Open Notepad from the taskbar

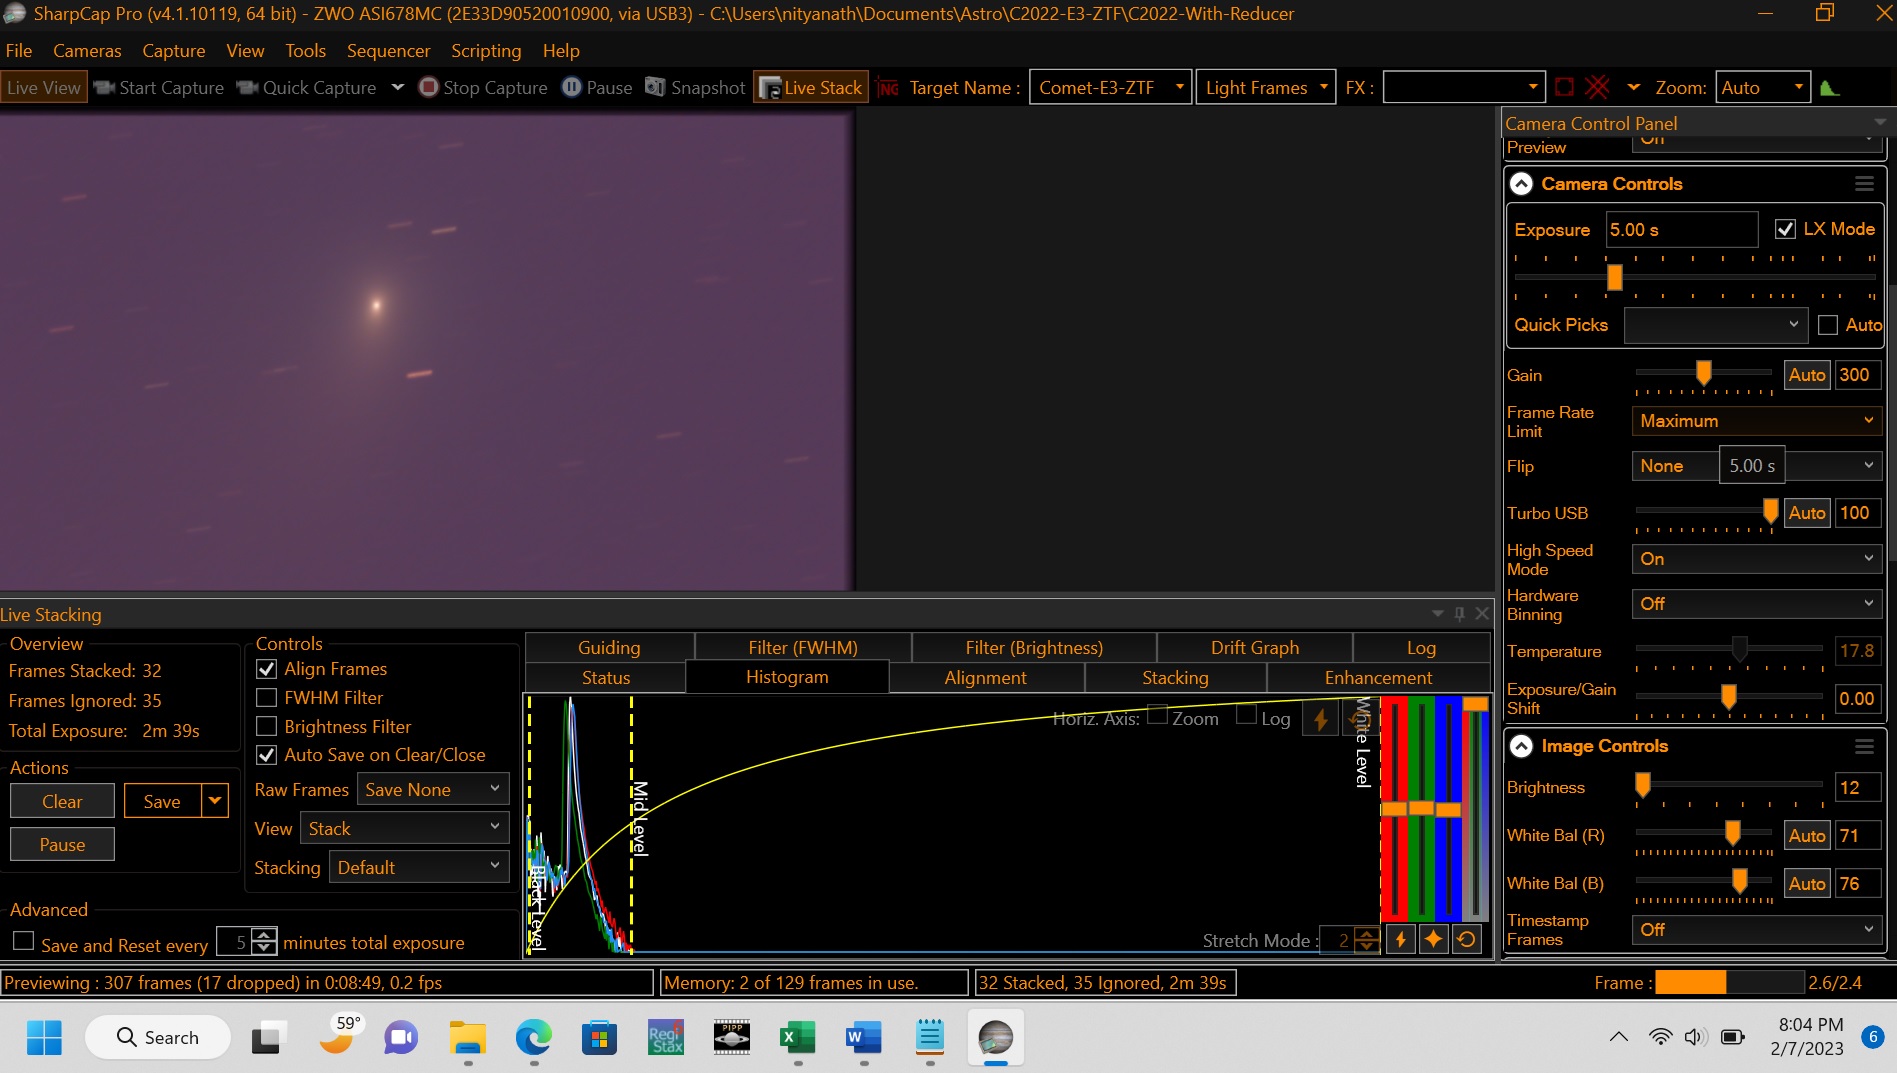point(930,1038)
